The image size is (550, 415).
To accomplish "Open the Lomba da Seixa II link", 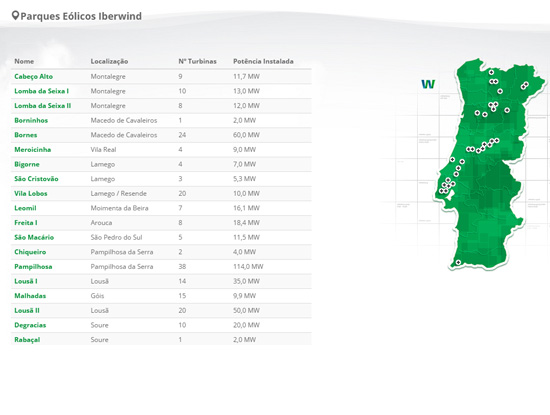I will 42,106.
